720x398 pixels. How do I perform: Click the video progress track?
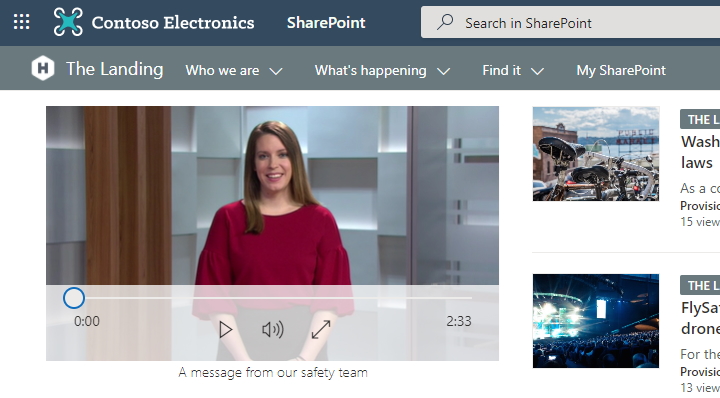click(x=272, y=298)
